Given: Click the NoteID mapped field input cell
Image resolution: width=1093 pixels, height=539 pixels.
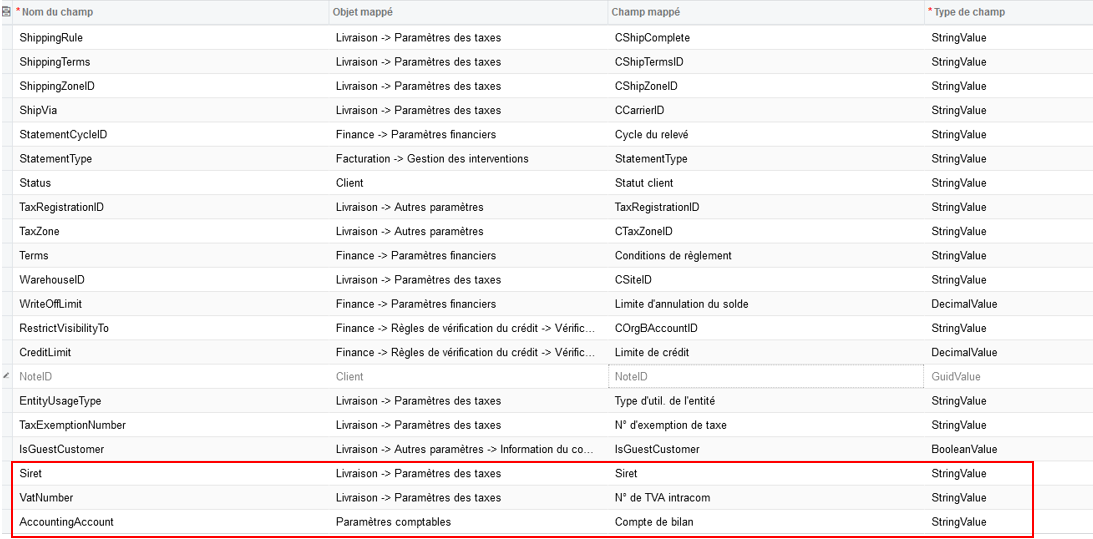Looking at the screenshot, I should click(x=766, y=377).
